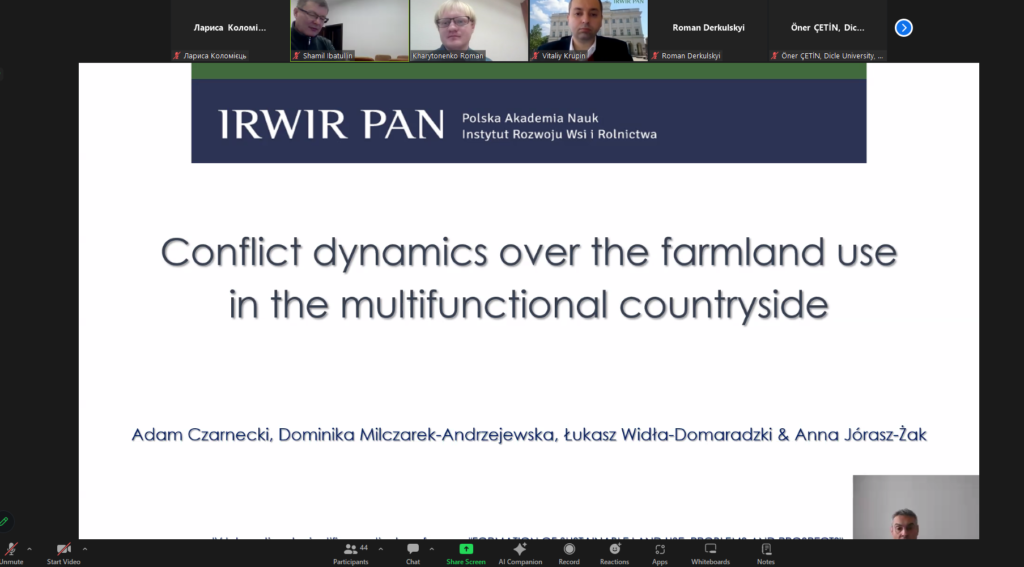Open Whiteboards from the toolbar
The width and height of the screenshot is (1024, 567).
(710, 549)
